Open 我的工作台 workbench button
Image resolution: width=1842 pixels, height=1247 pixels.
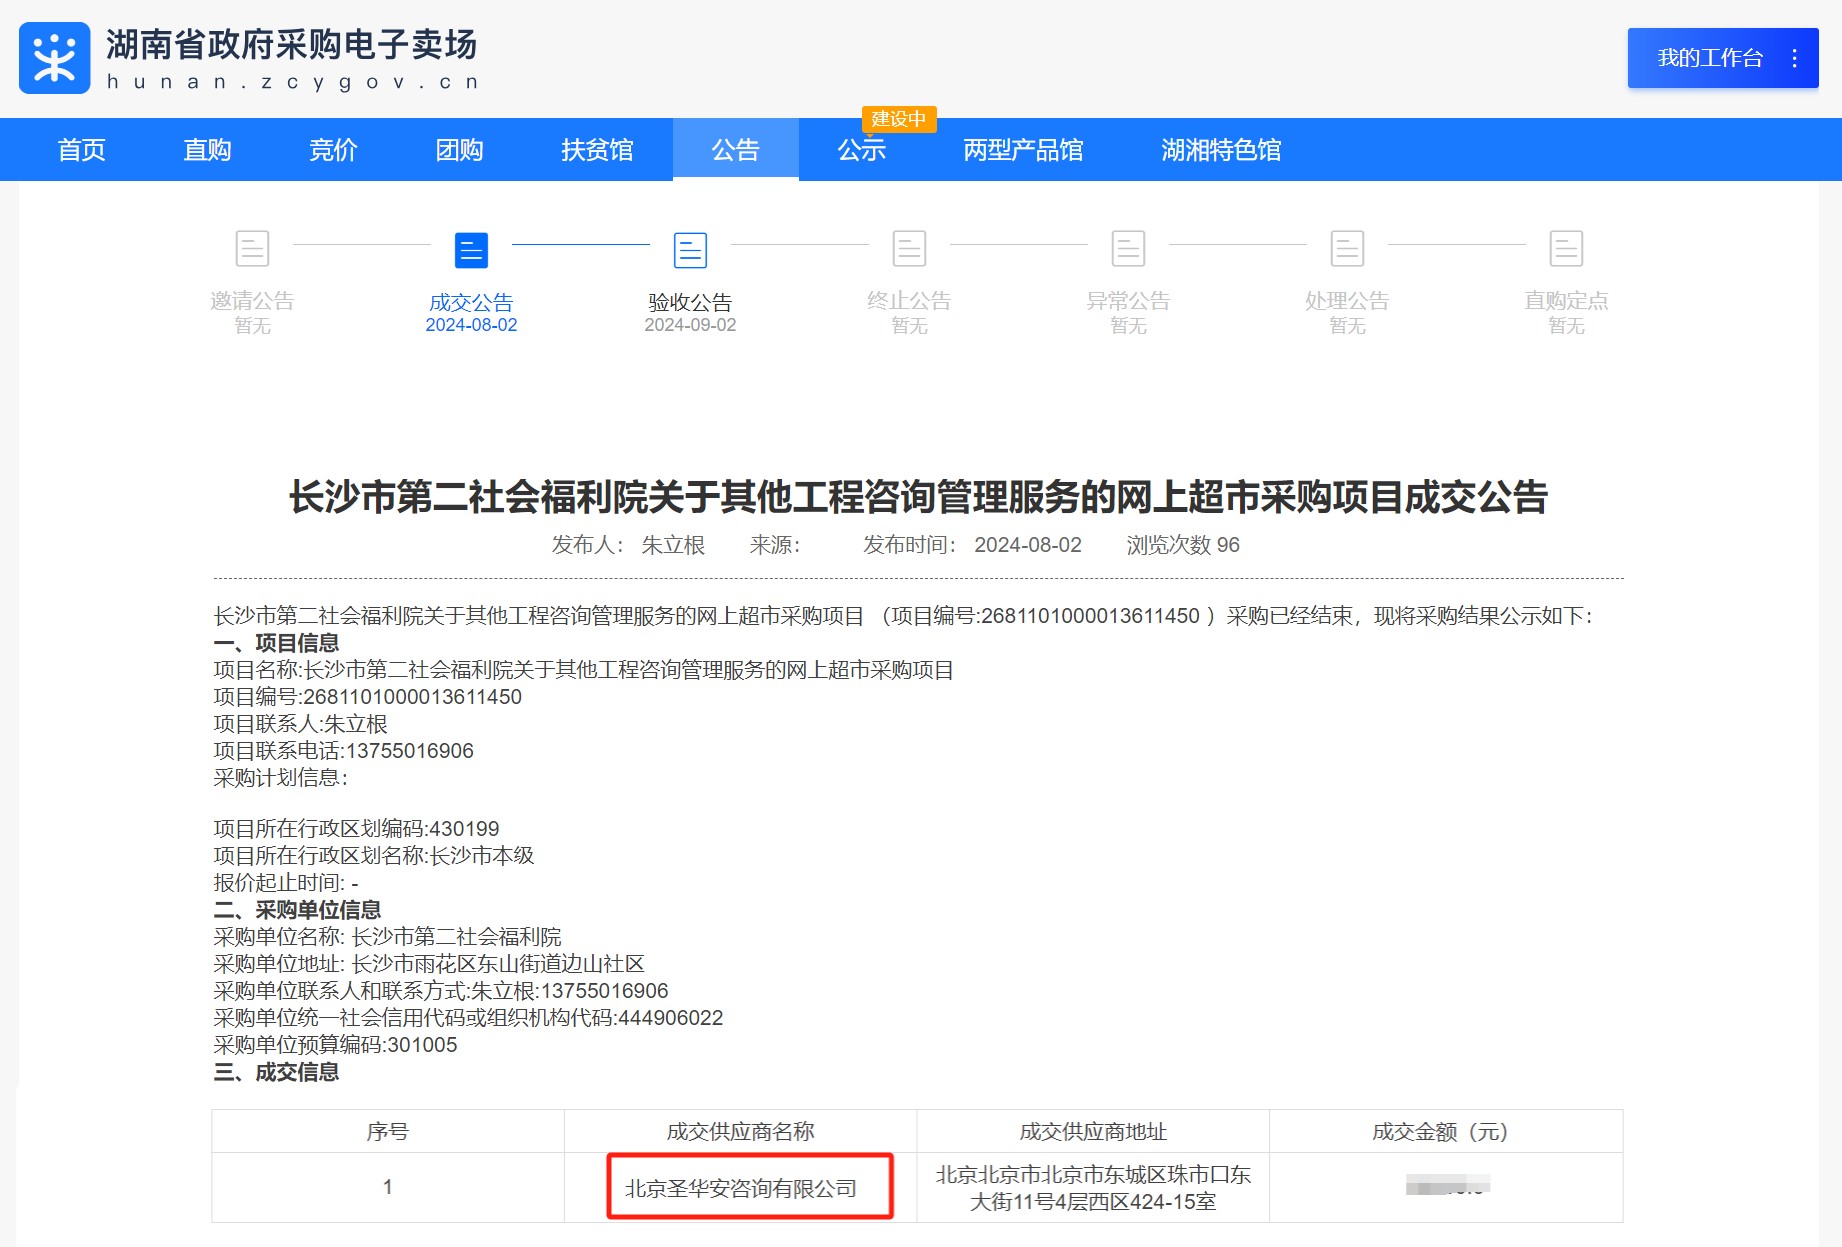1709,58
